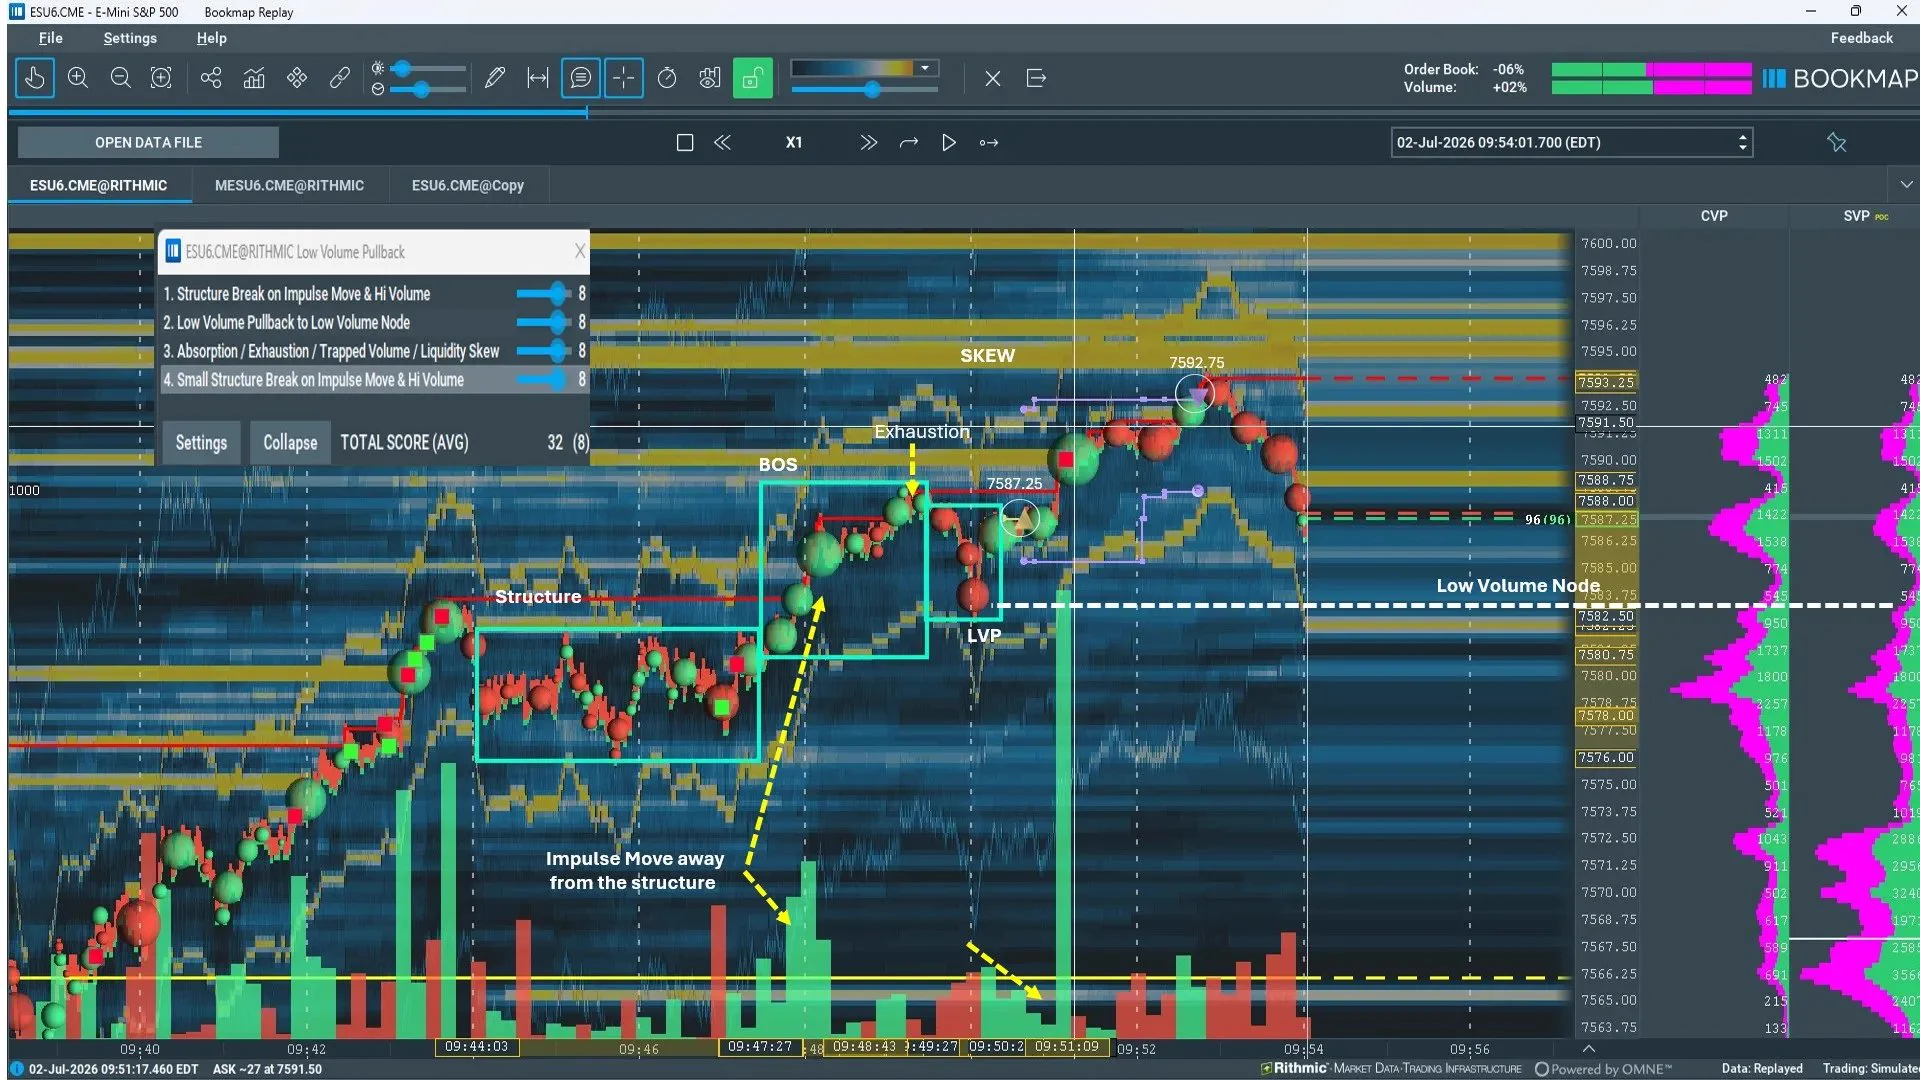
Task: Click the CVP column header
Action: click(1714, 216)
